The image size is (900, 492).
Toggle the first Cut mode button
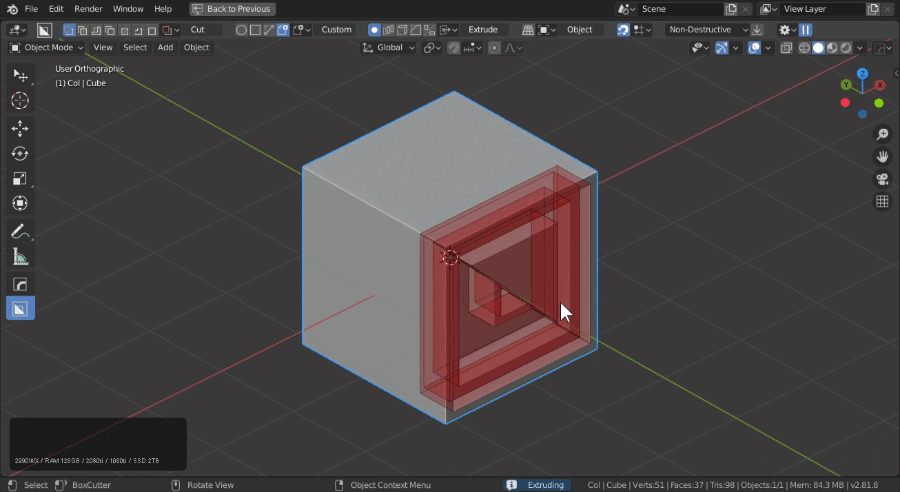click(69, 30)
